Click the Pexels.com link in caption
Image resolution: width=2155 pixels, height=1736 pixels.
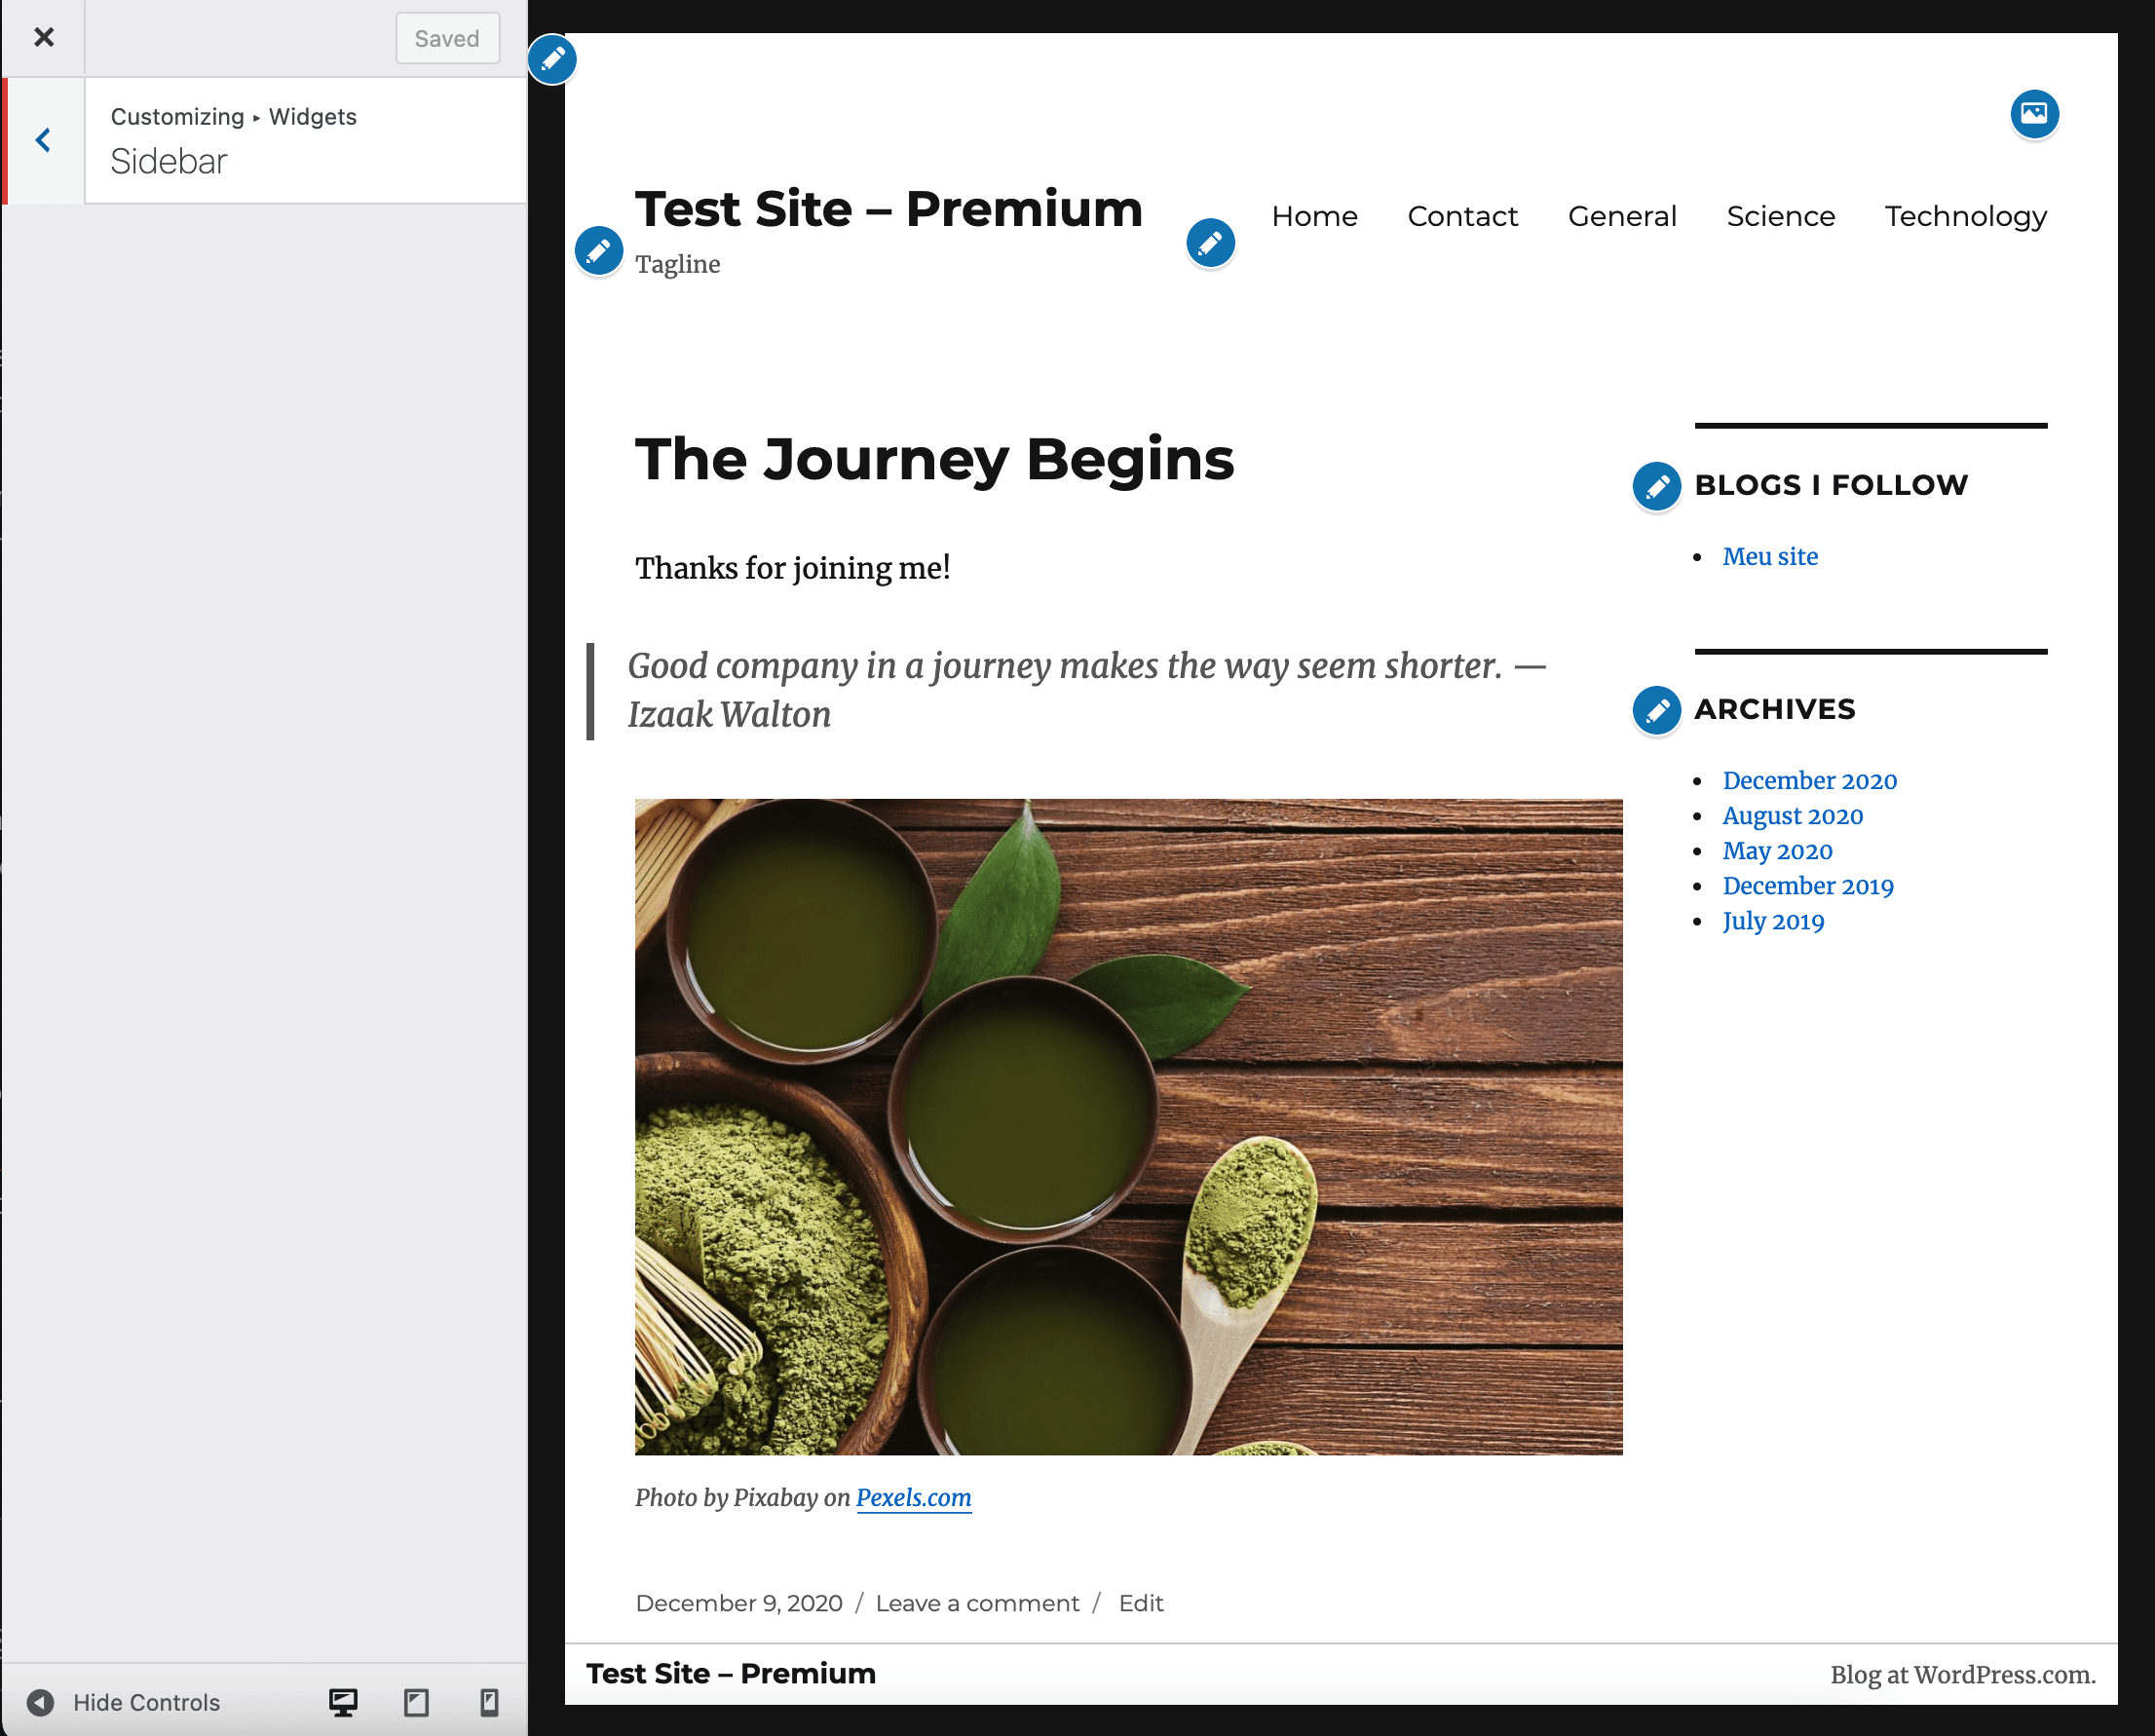(x=913, y=1497)
